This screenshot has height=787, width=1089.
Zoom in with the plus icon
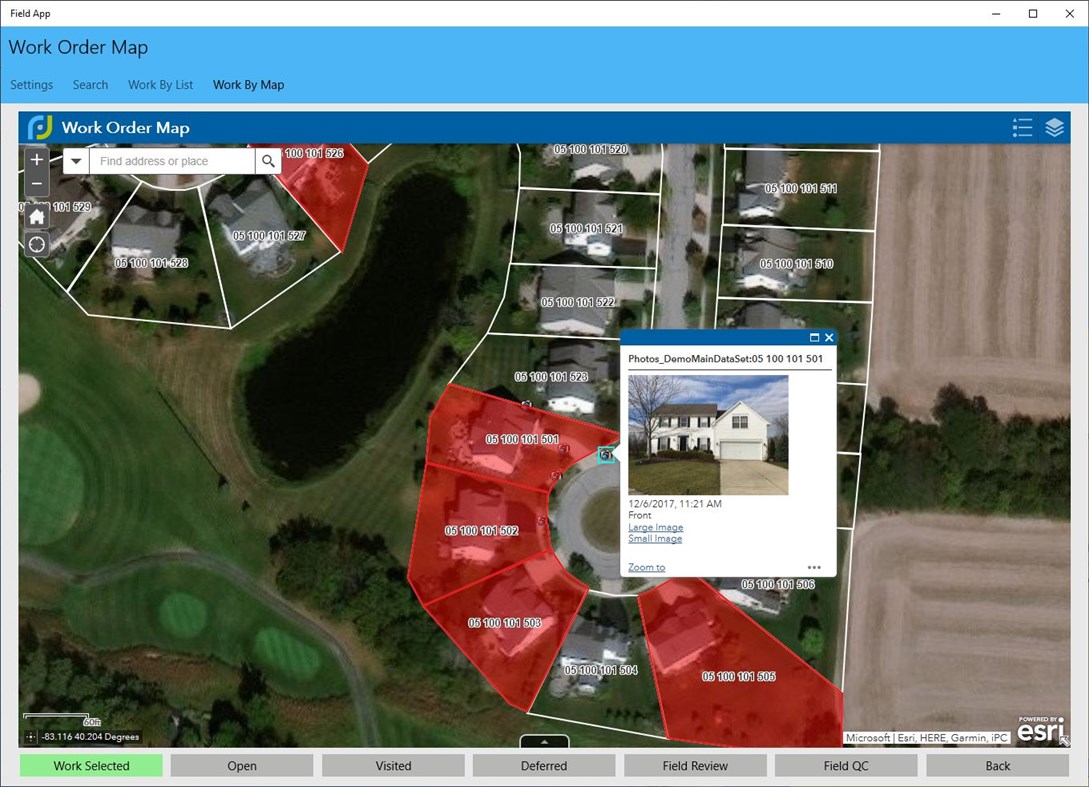[x=36, y=159]
